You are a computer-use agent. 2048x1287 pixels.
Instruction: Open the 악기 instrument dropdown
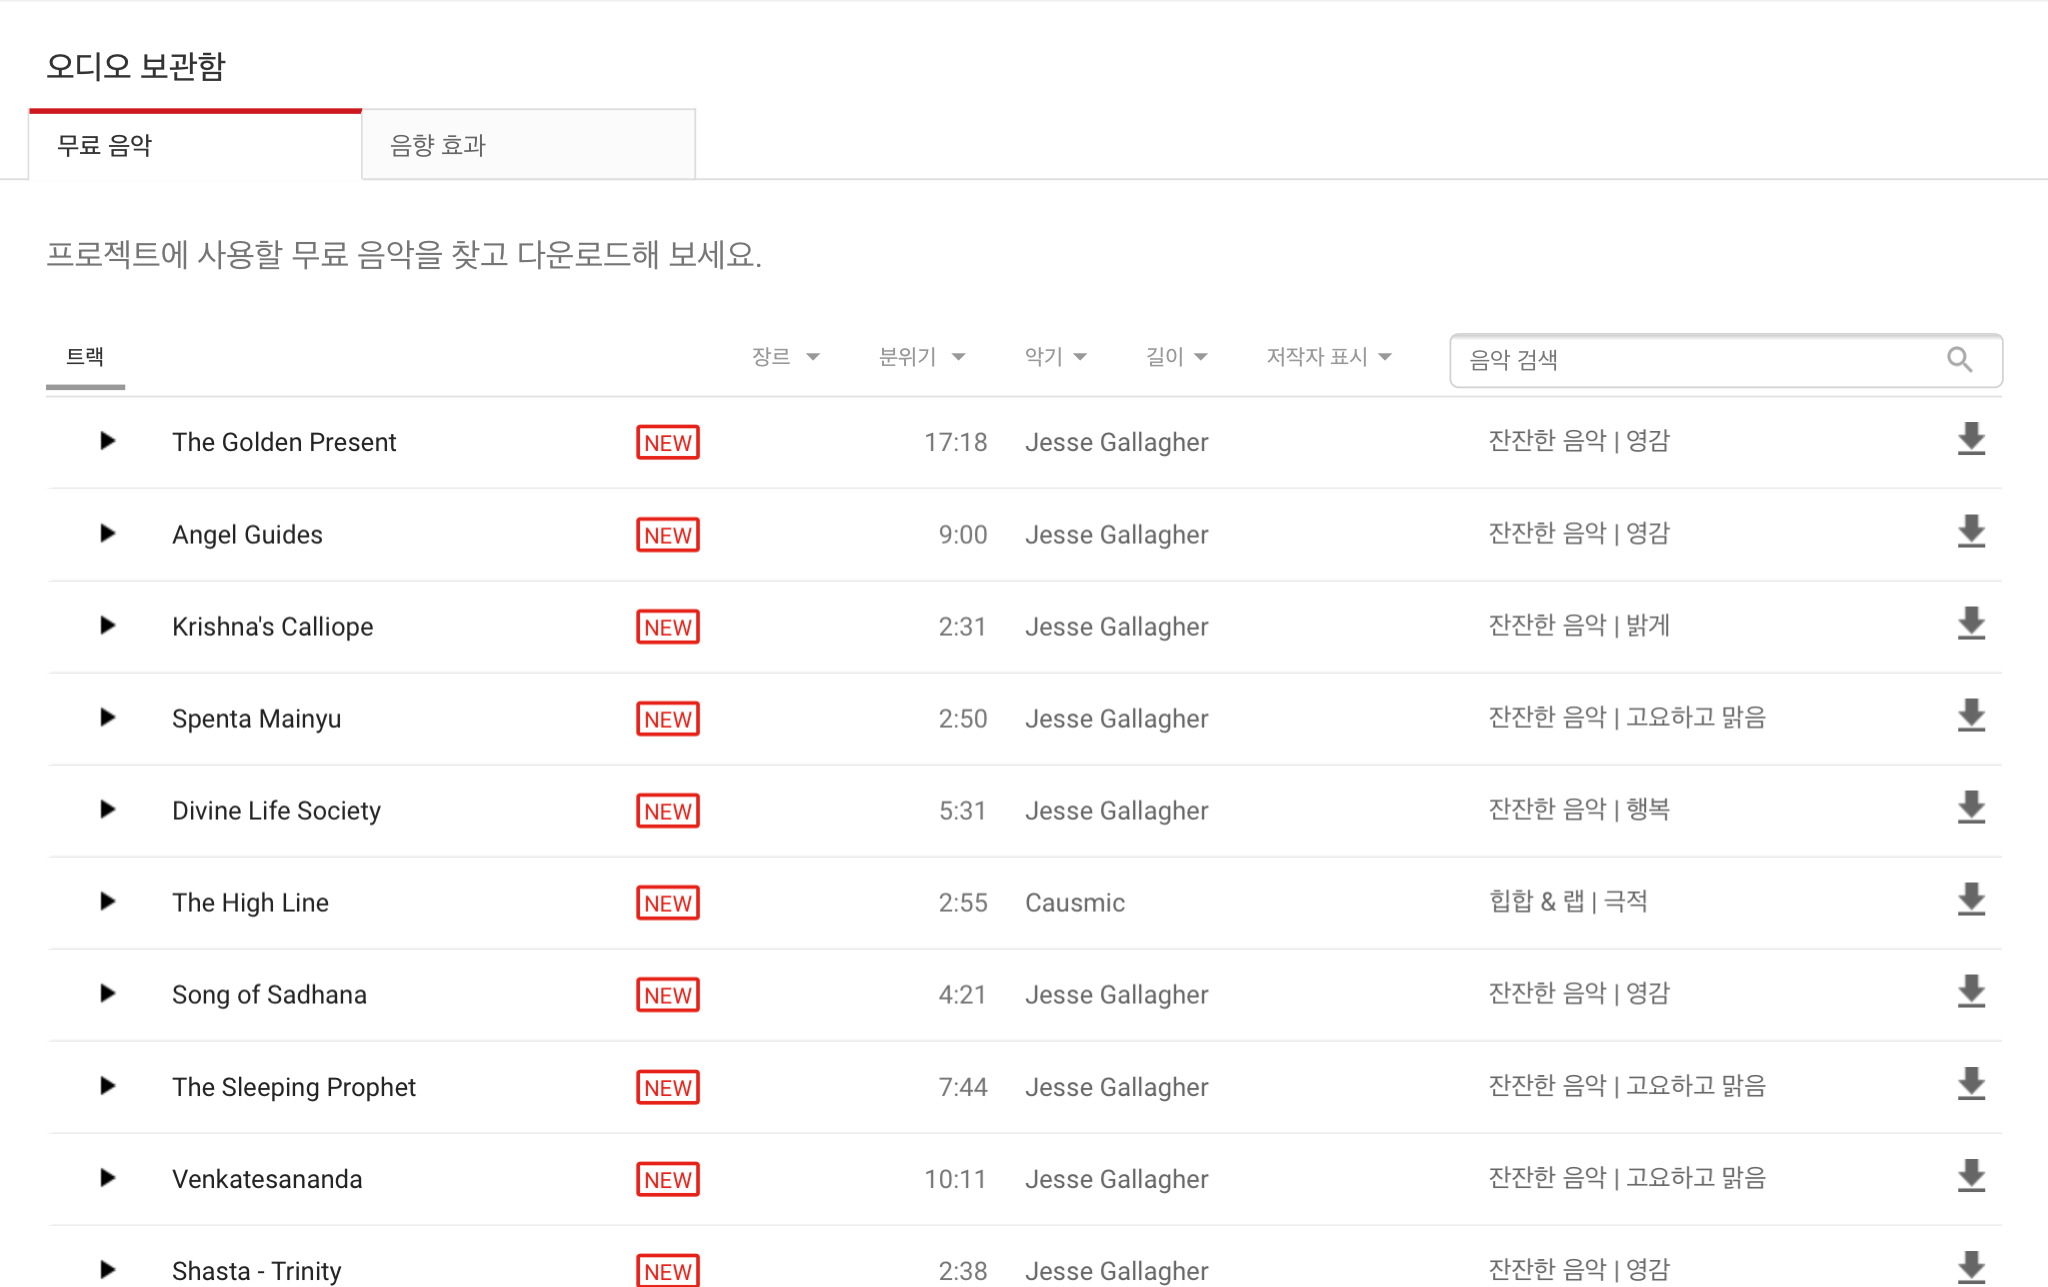pyautogui.click(x=1055, y=357)
